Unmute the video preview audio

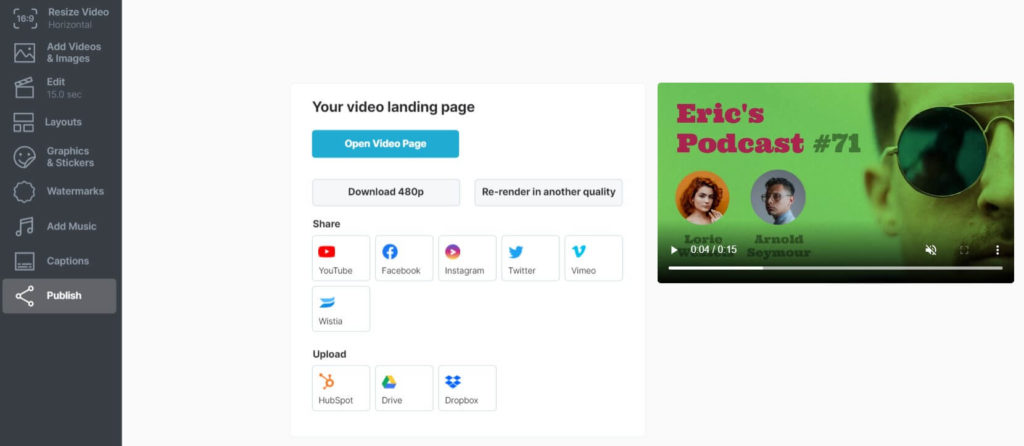click(931, 250)
